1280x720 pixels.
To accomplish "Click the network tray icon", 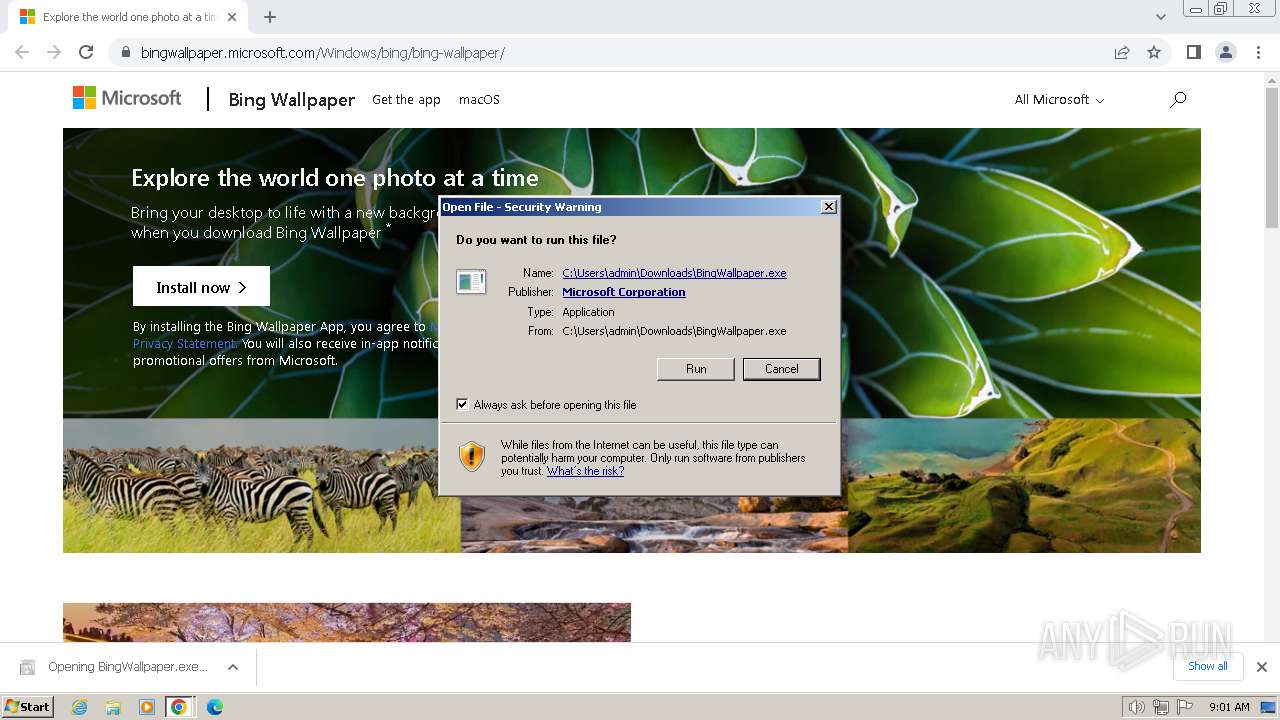I will click(1161, 707).
